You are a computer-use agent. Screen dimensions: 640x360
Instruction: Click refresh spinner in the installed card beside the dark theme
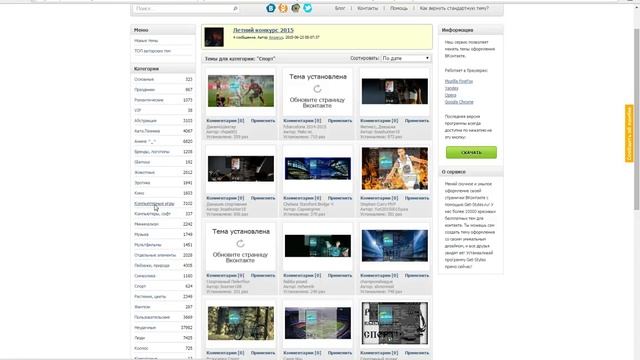(240, 244)
